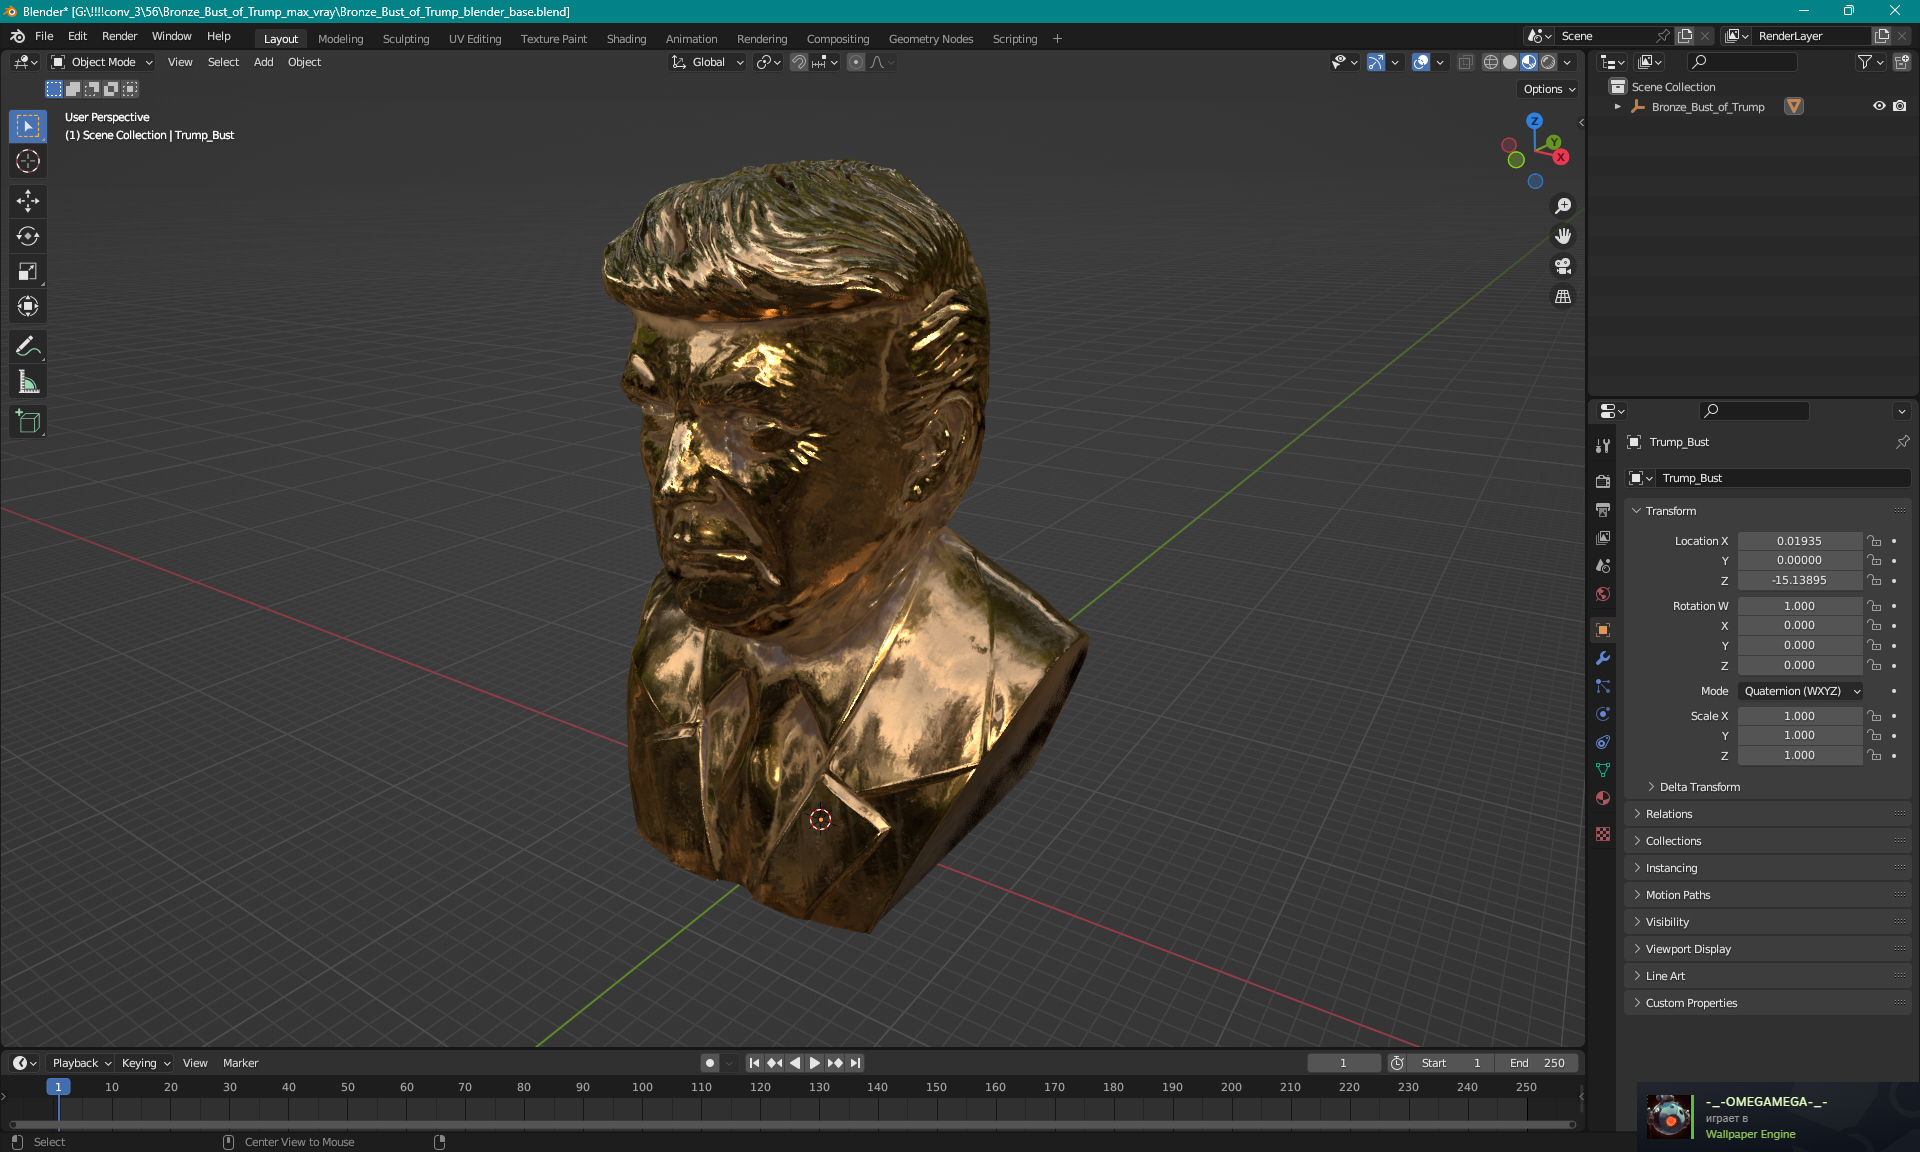Open the Options dropdown in viewport
Screen dimensions: 1920x1152
point(1549,89)
